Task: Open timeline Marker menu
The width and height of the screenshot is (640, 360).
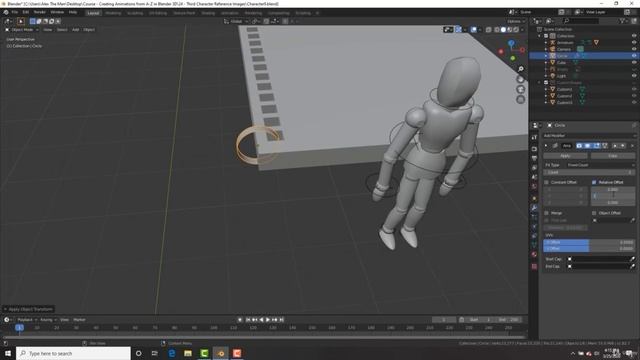Action: [x=79, y=320]
